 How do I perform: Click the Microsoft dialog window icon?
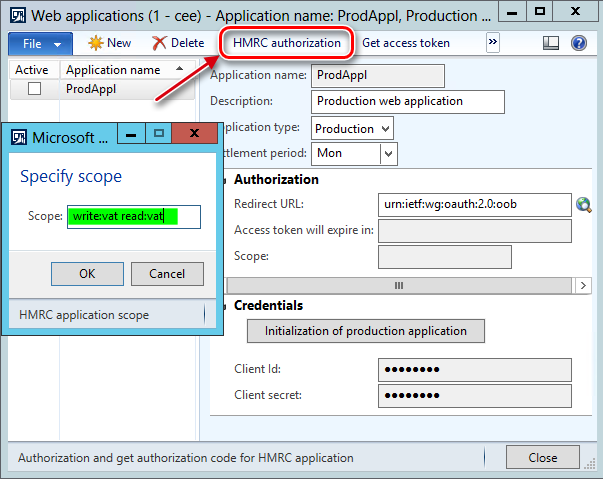click(19, 137)
